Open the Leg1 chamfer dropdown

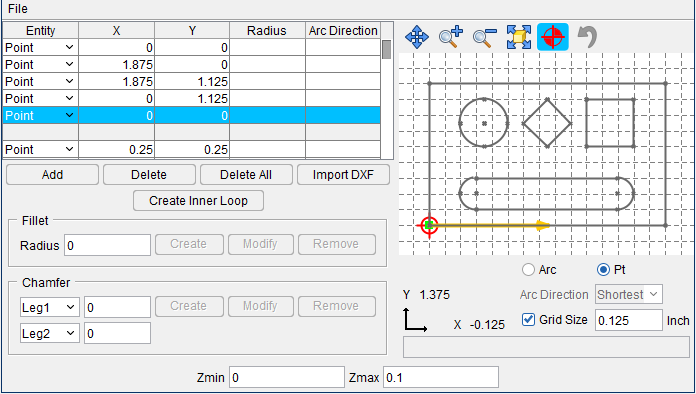(x=50, y=307)
